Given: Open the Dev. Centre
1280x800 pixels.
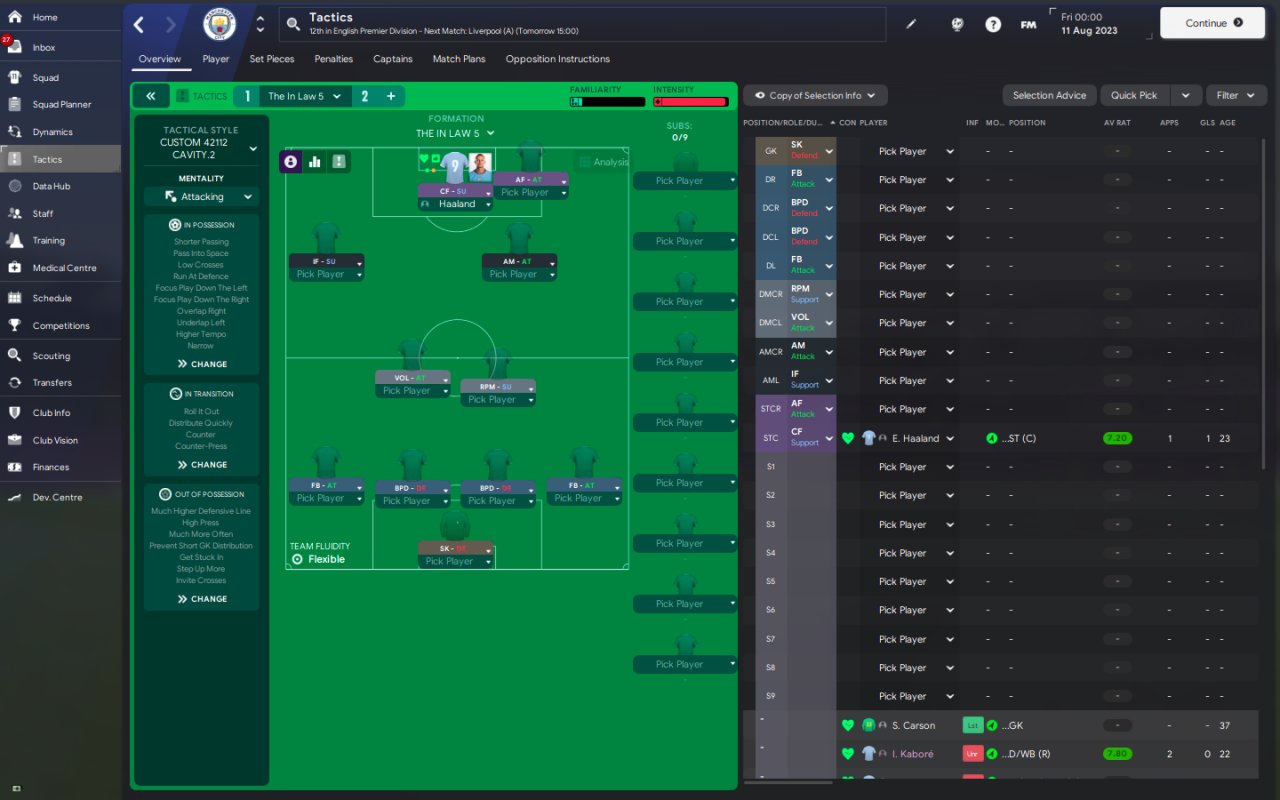Looking at the screenshot, I should tap(57, 497).
